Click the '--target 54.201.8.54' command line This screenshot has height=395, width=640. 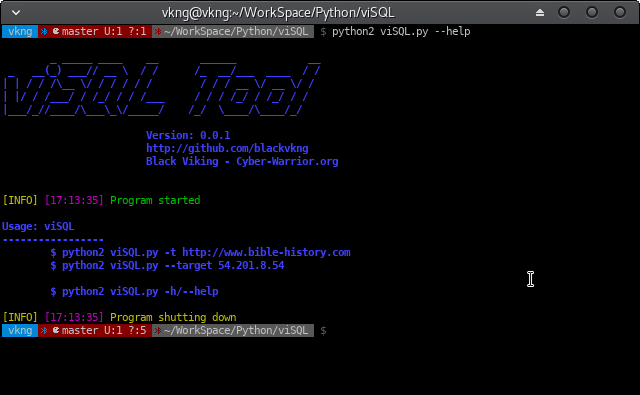(x=167, y=265)
